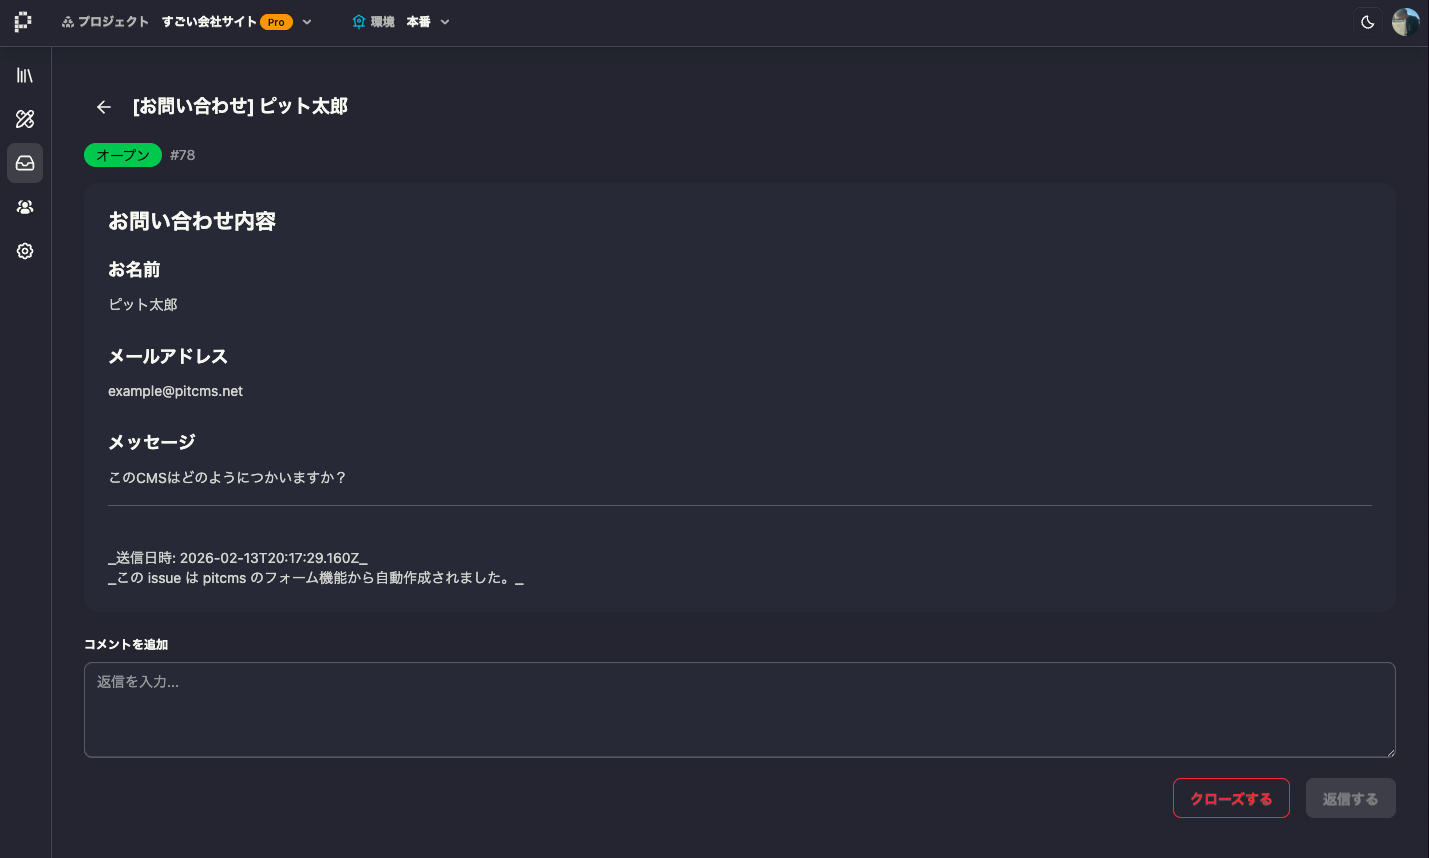Screen dimensions: 1429x858
Task: Open the inbox sidebar icon
Action: [25, 163]
